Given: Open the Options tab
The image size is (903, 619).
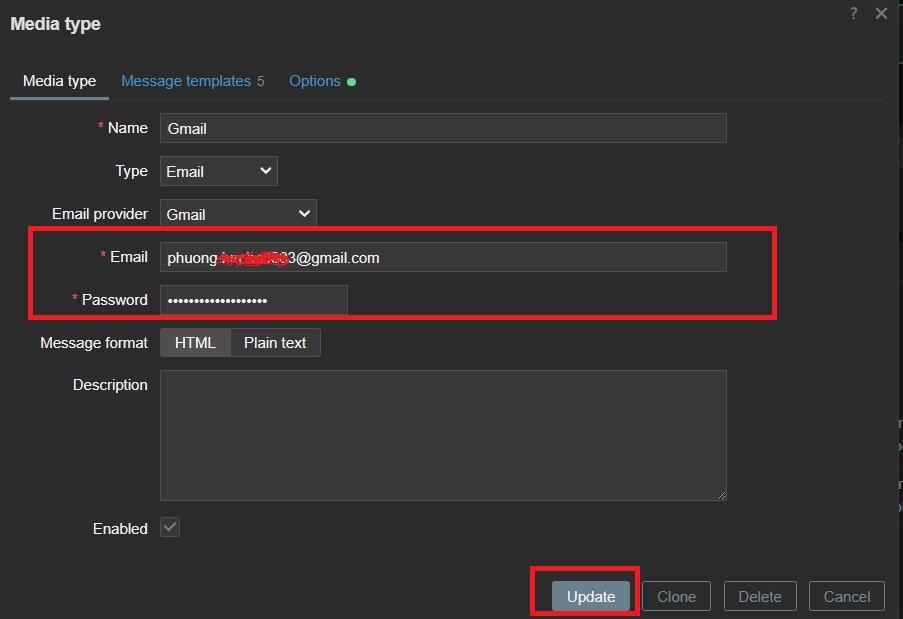Looking at the screenshot, I should point(315,81).
